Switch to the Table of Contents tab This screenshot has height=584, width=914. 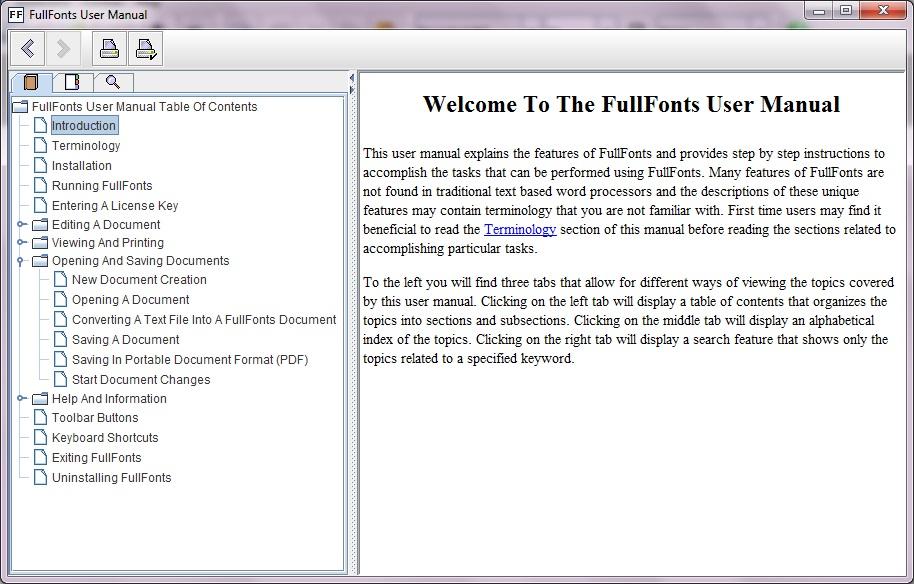tap(31, 82)
